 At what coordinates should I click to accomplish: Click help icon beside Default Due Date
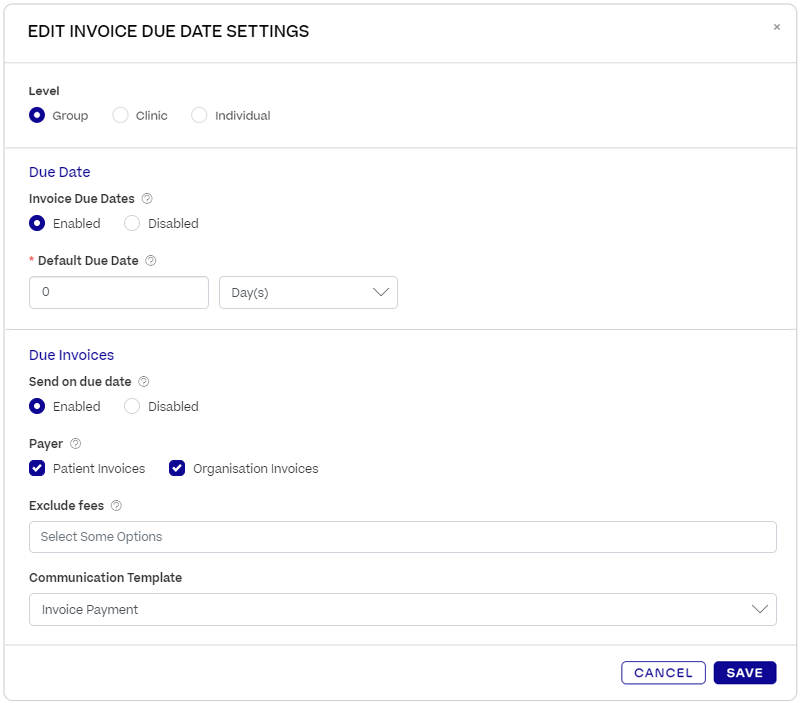151,261
